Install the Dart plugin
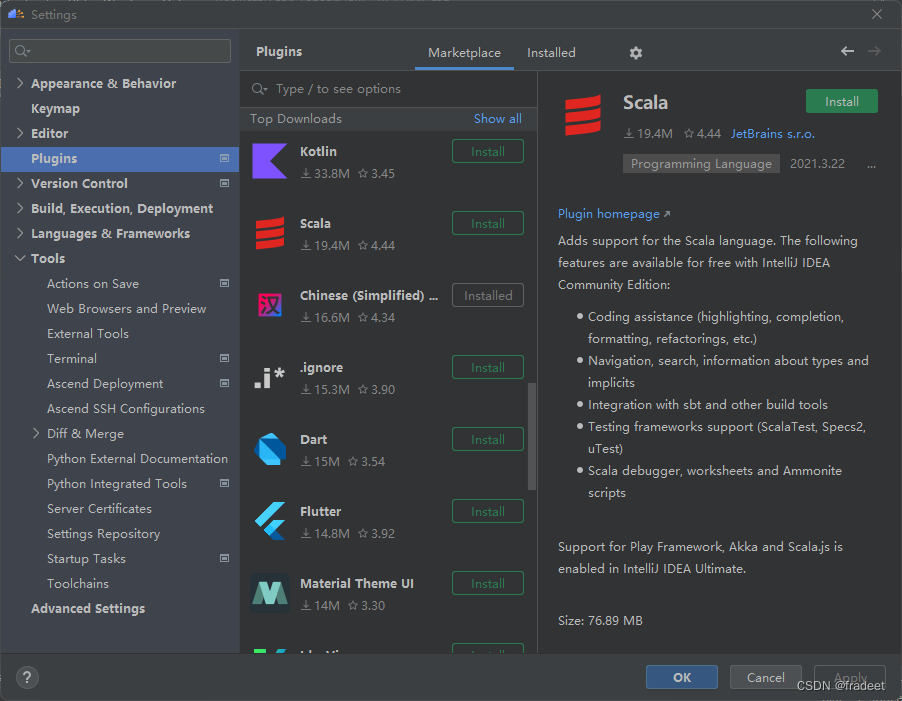902x701 pixels. click(488, 439)
